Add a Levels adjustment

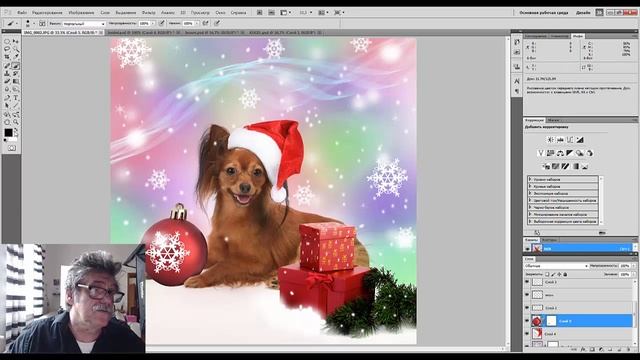(560, 140)
